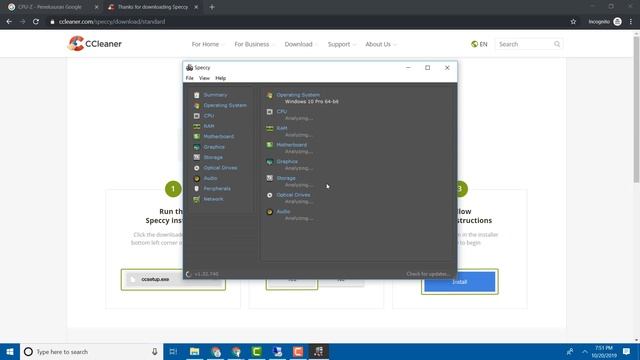Click the Peripherals mouse icon in sidebar

[x=197, y=189]
